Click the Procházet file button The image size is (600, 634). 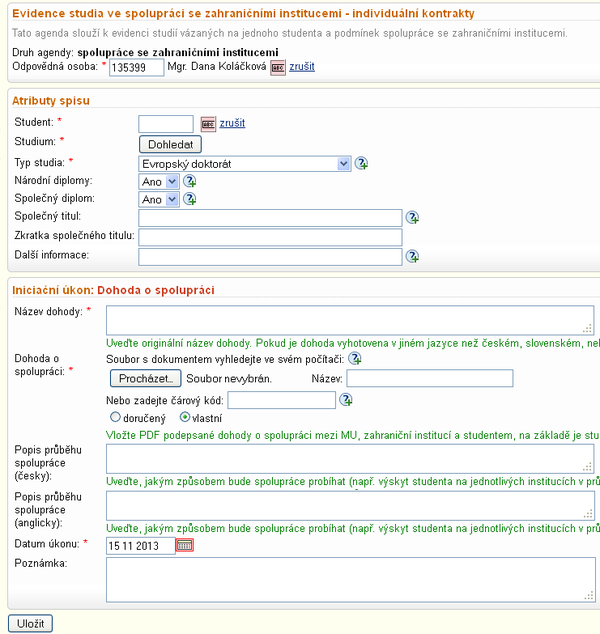point(146,378)
